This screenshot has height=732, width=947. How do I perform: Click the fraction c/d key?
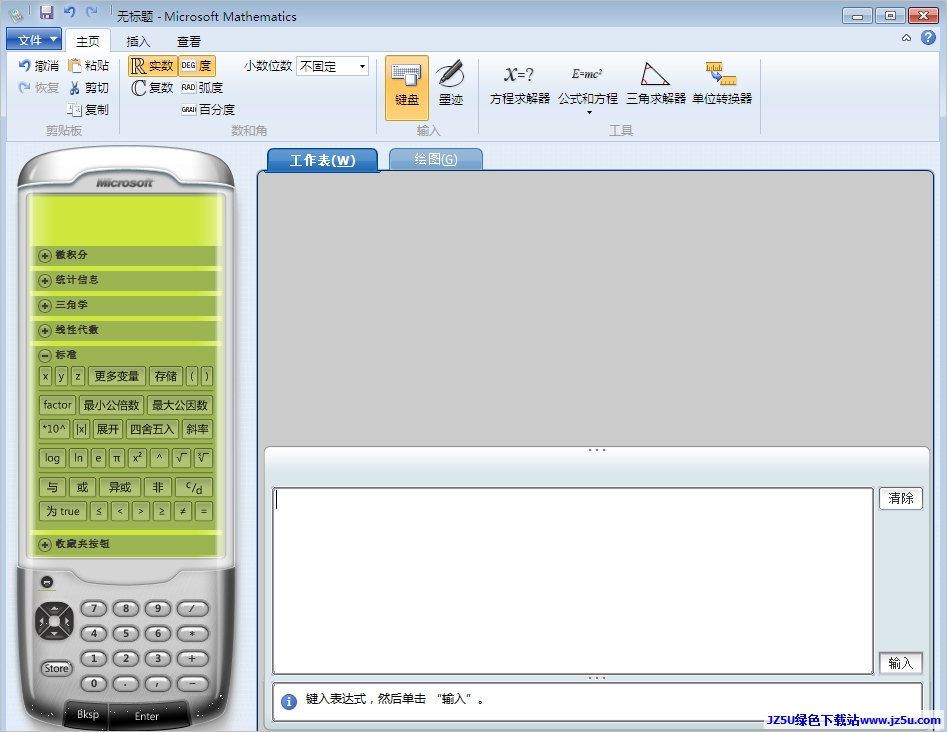[x=194, y=487]
